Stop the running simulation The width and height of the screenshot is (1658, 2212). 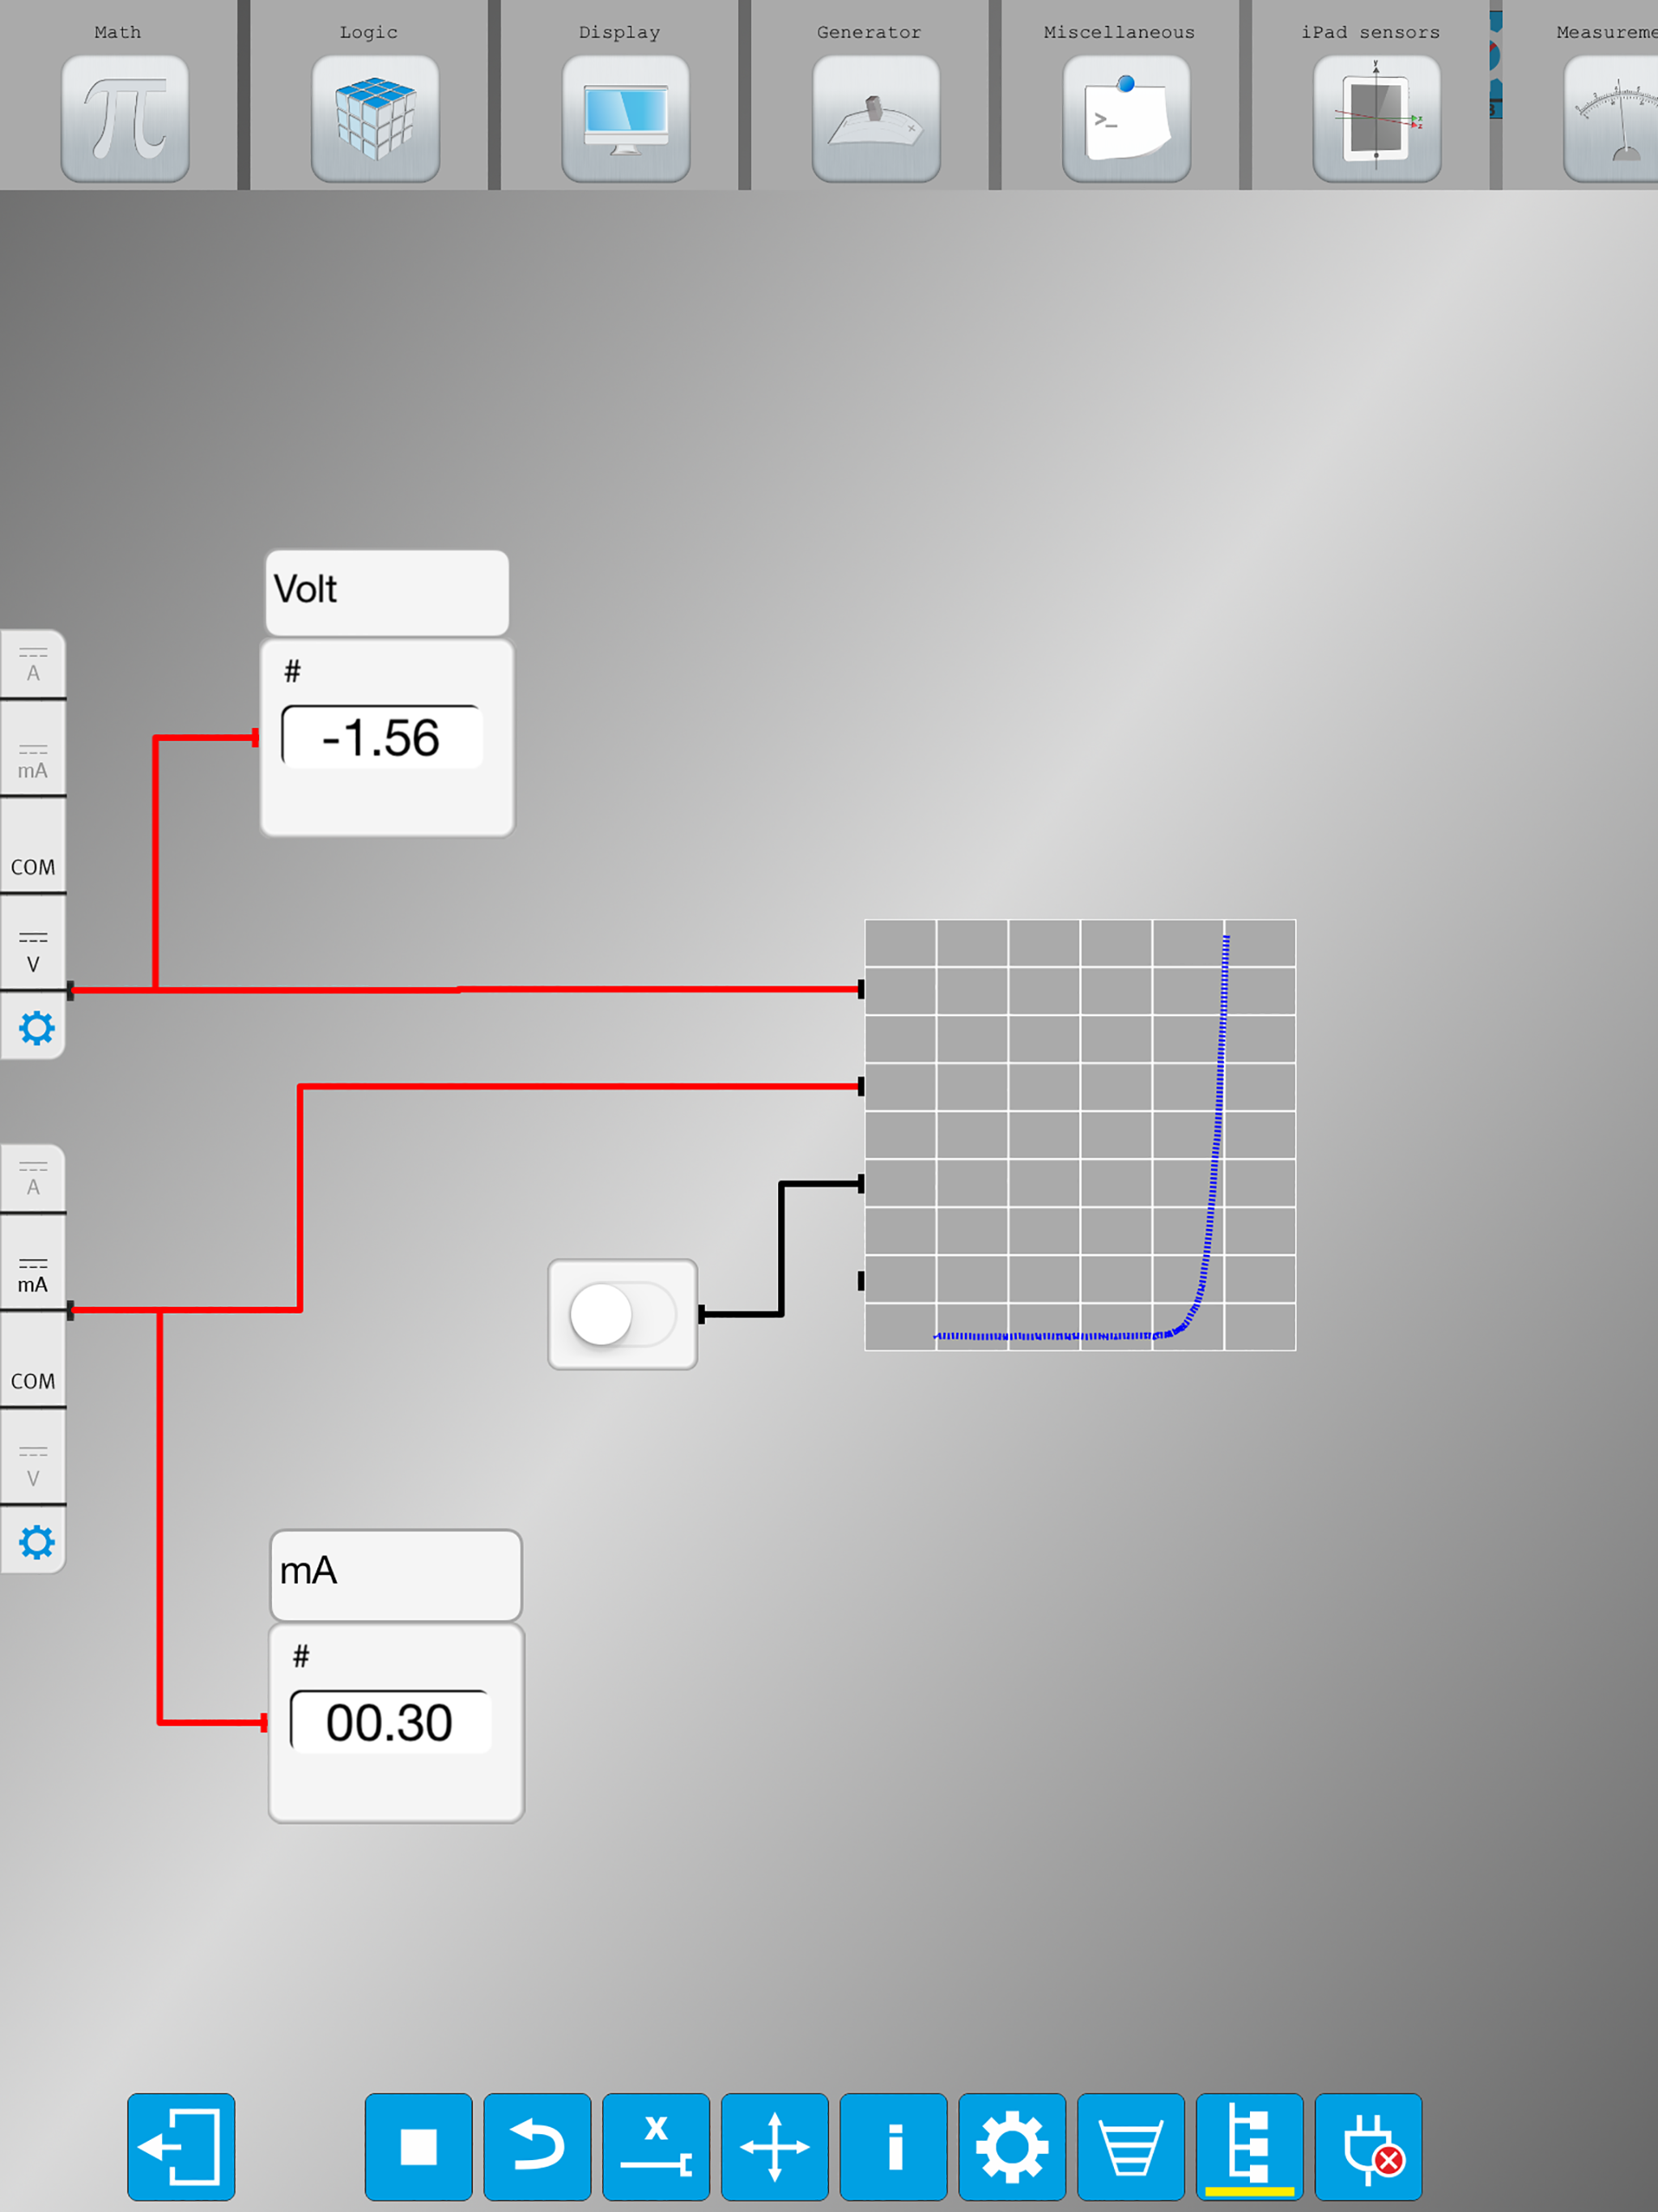[418, 2147]
